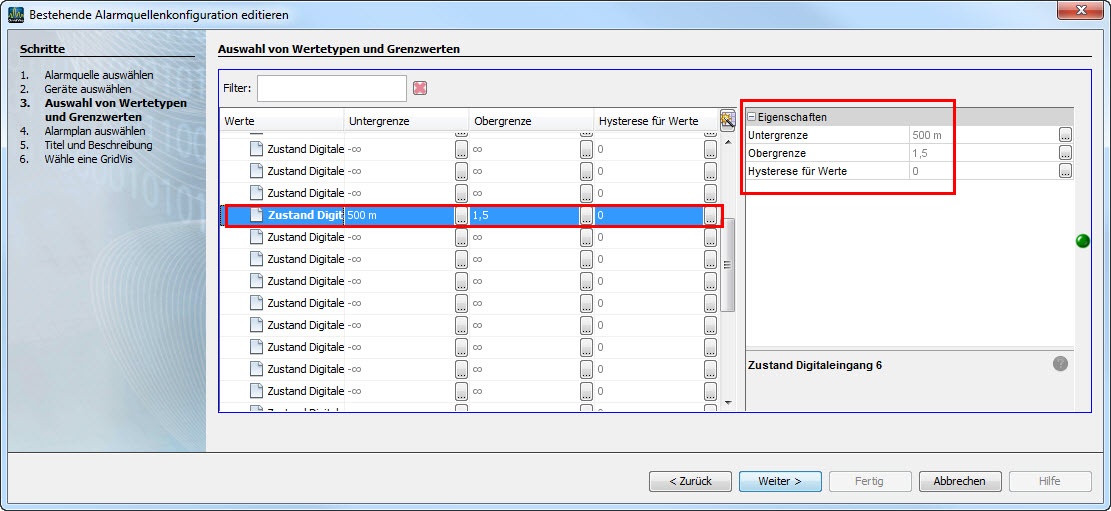This screenshot has width=1111, height=511.
Task: Go back with the Zurück button
Action: (x=690, y=481)
